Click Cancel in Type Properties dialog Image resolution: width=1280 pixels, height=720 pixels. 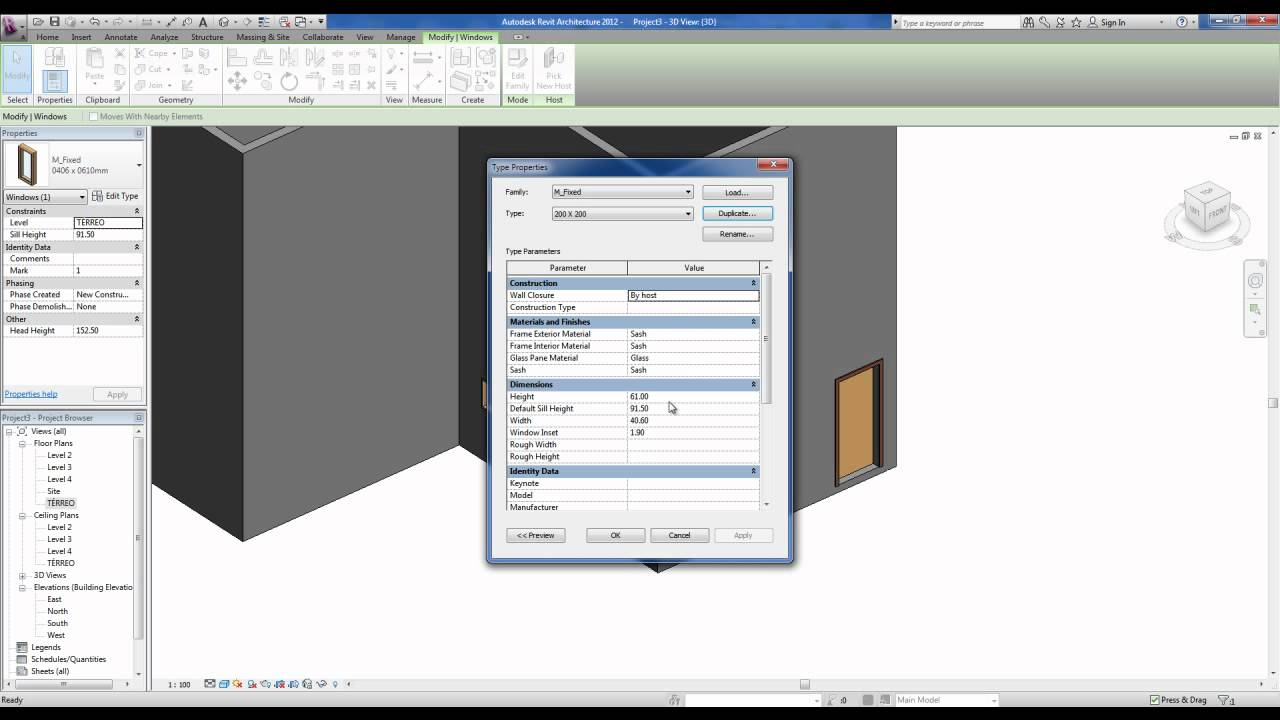(679, 535)
